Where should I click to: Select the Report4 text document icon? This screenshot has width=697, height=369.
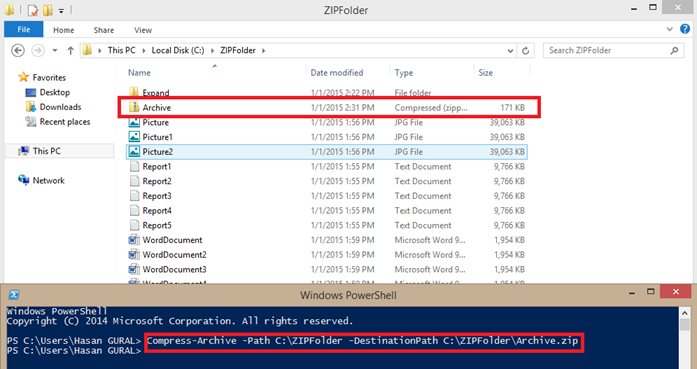click(x=134, y=210)
